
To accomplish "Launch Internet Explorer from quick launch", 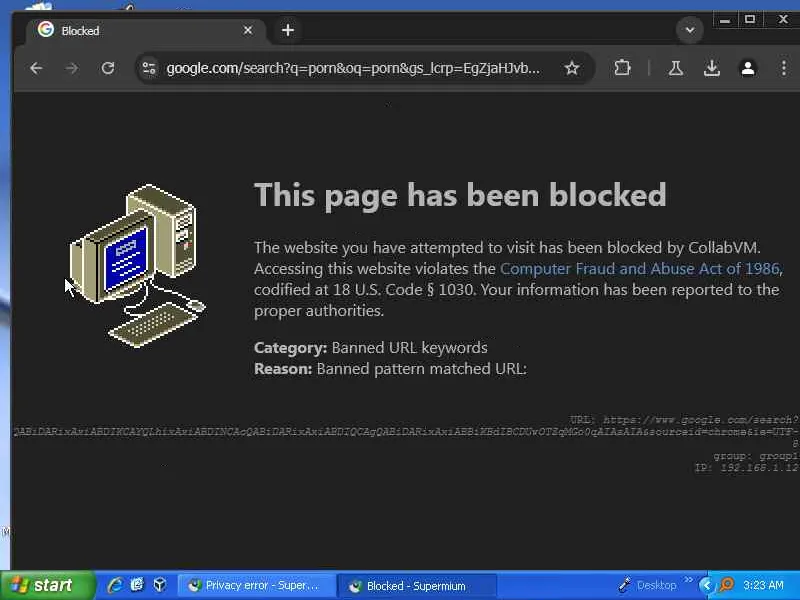I will pos(114,585).
